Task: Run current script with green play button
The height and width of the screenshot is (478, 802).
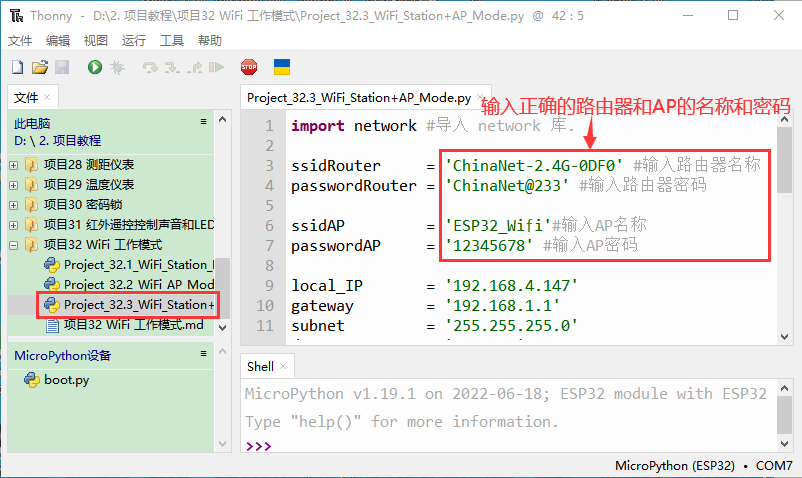Action: [x=94, y=67]
